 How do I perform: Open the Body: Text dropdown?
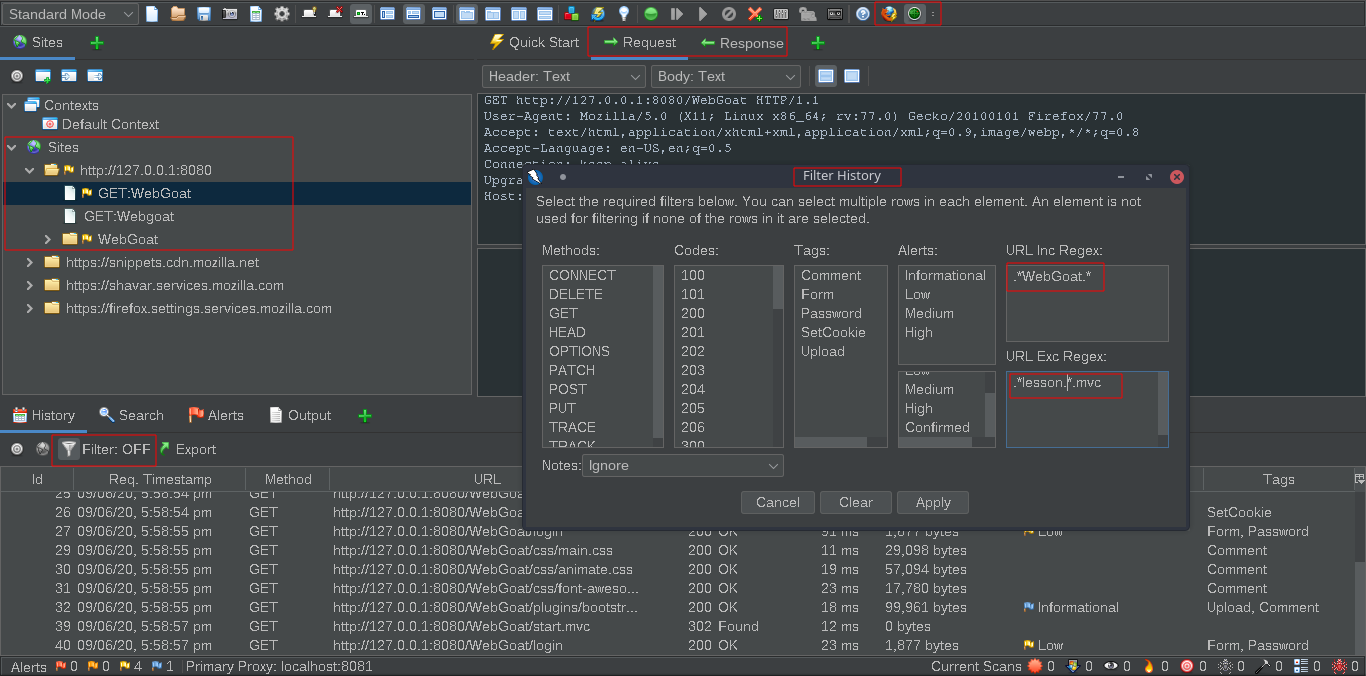click(726, 76)
